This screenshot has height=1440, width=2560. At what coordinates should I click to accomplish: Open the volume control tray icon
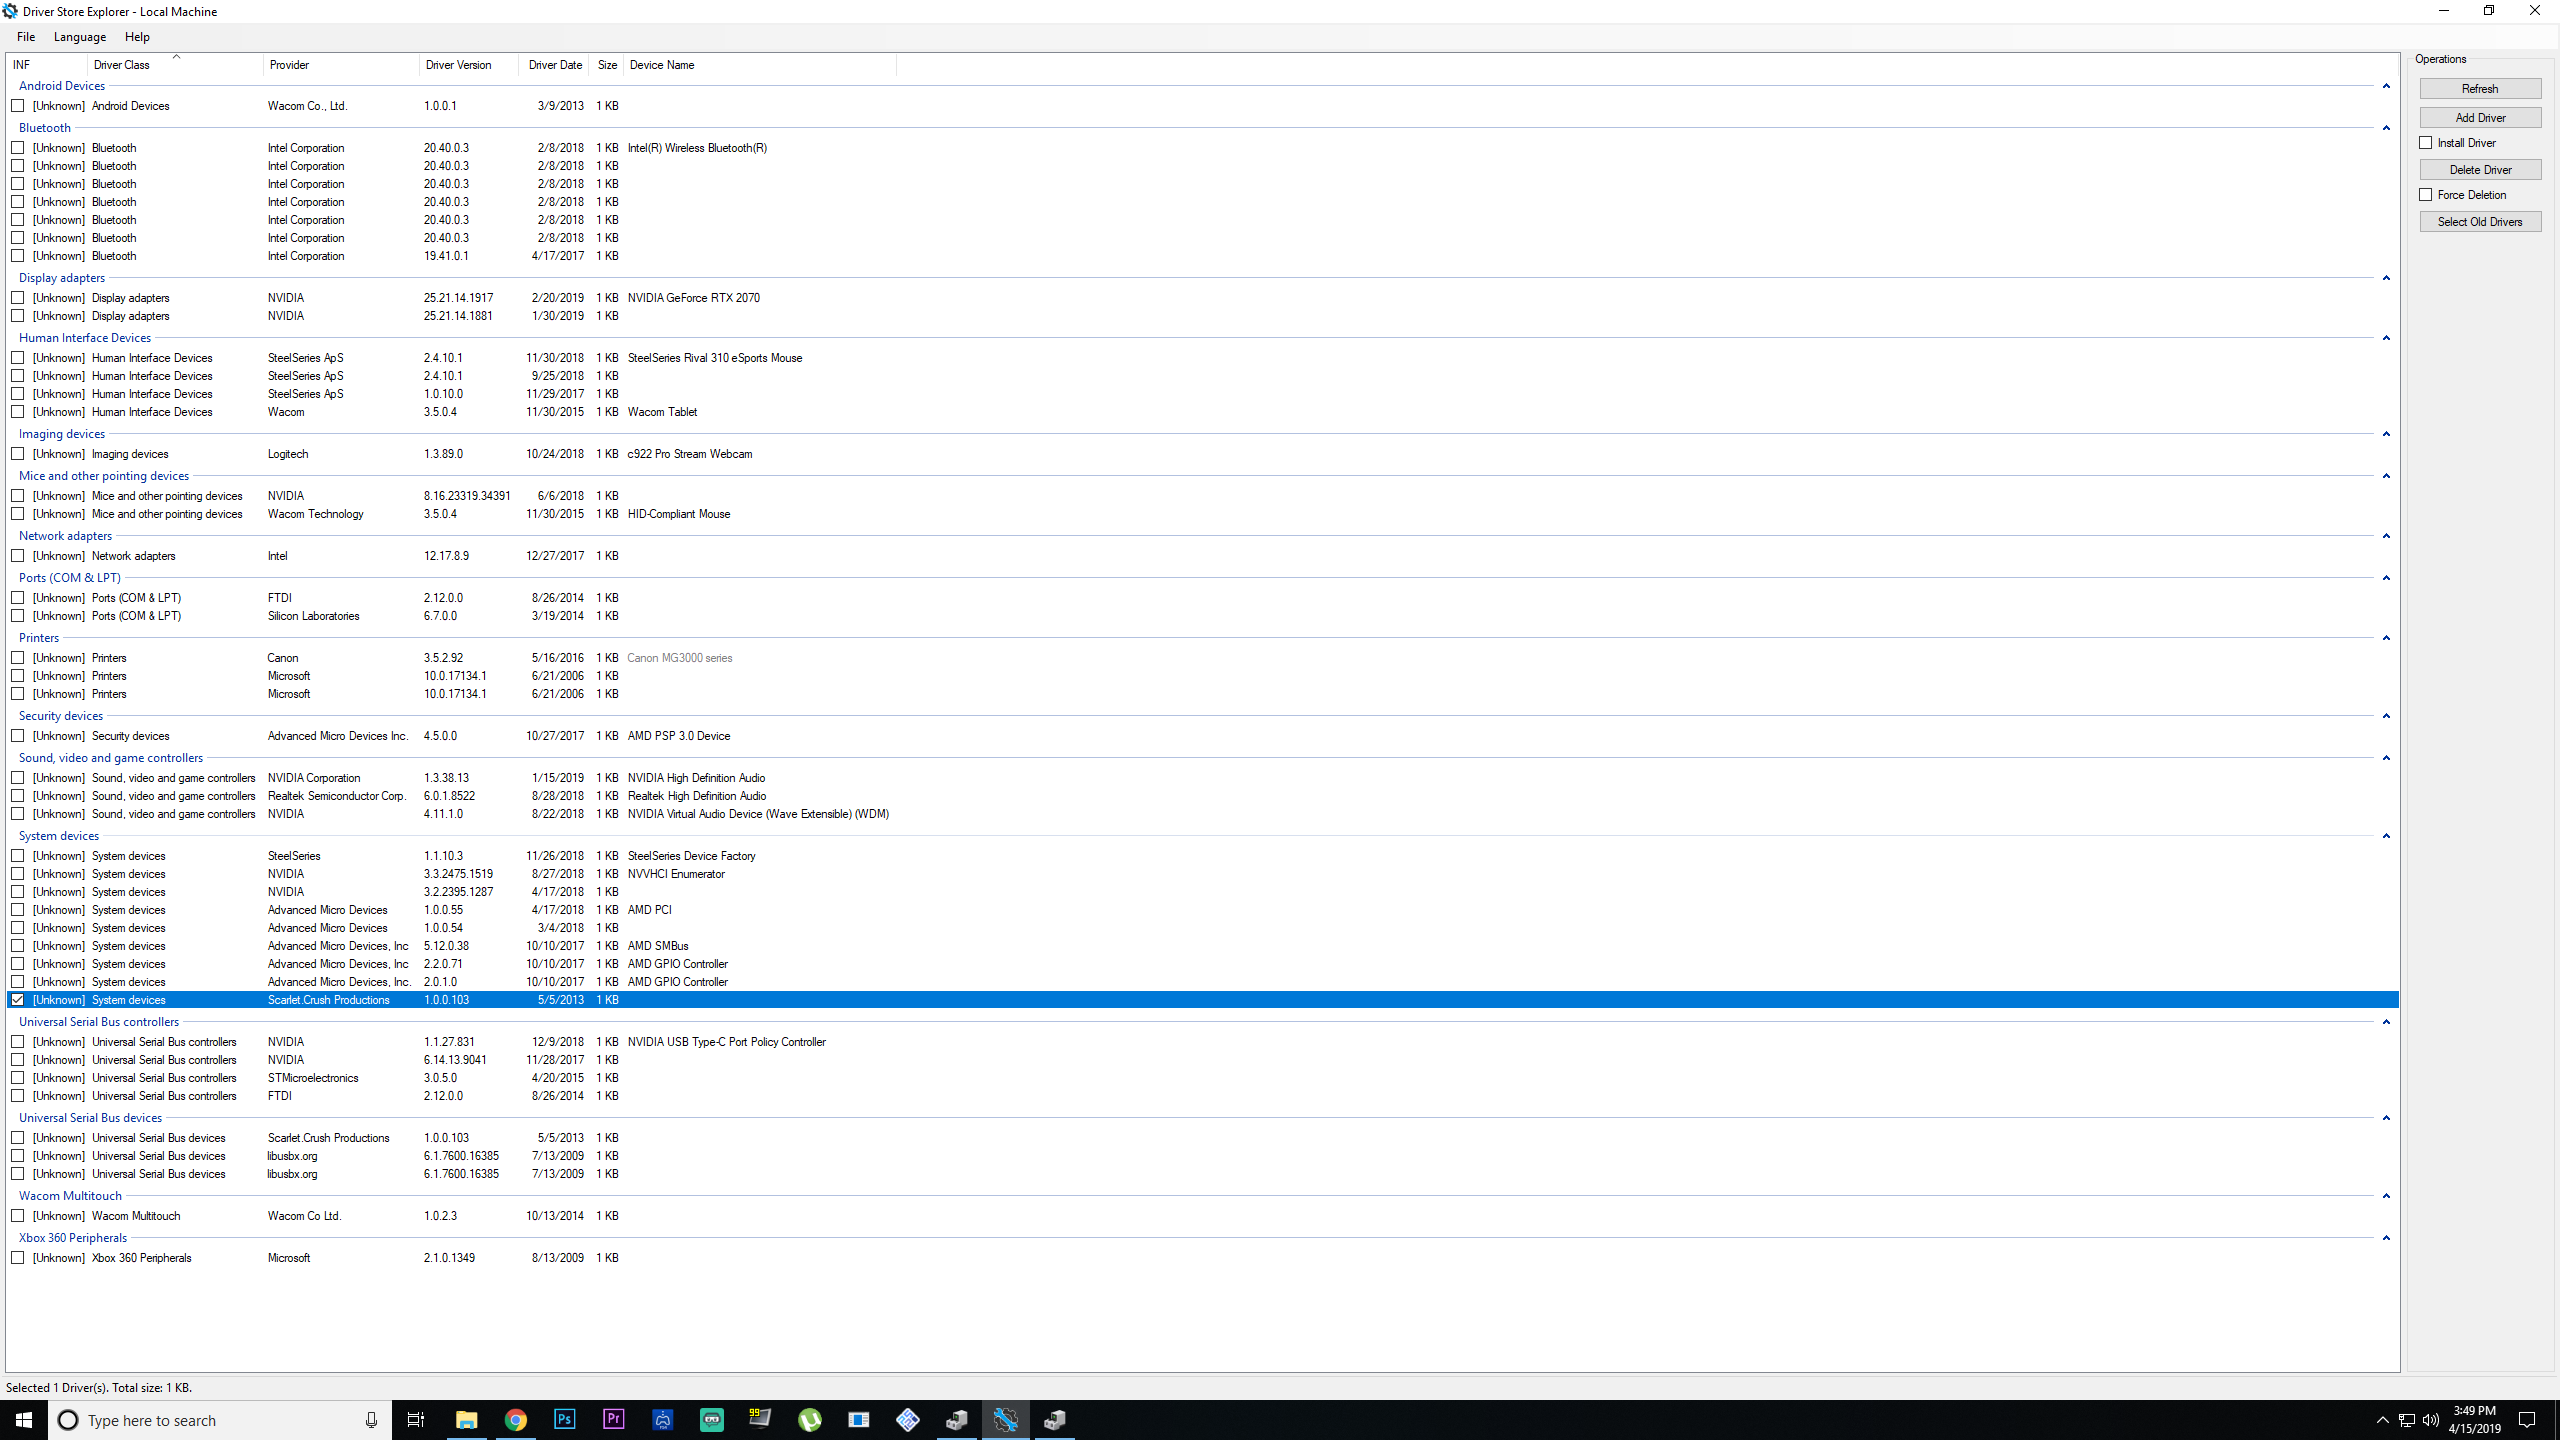(x=2431, y=1420)
